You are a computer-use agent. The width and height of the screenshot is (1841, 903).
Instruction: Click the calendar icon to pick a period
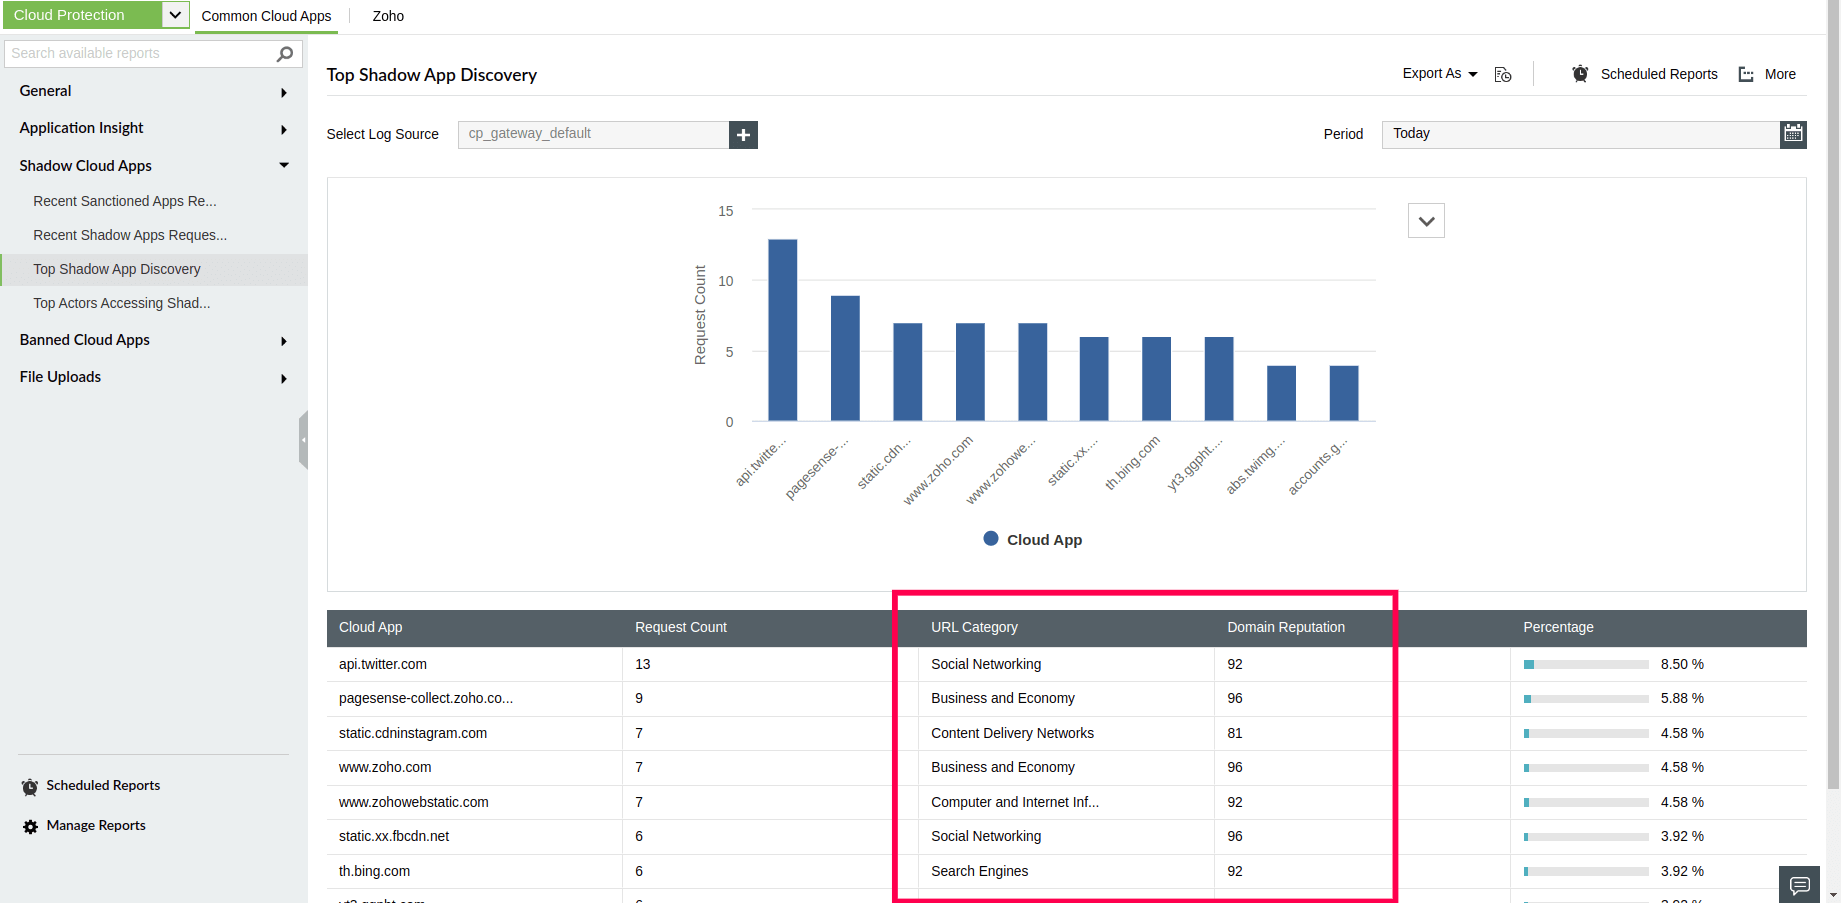1793,134
